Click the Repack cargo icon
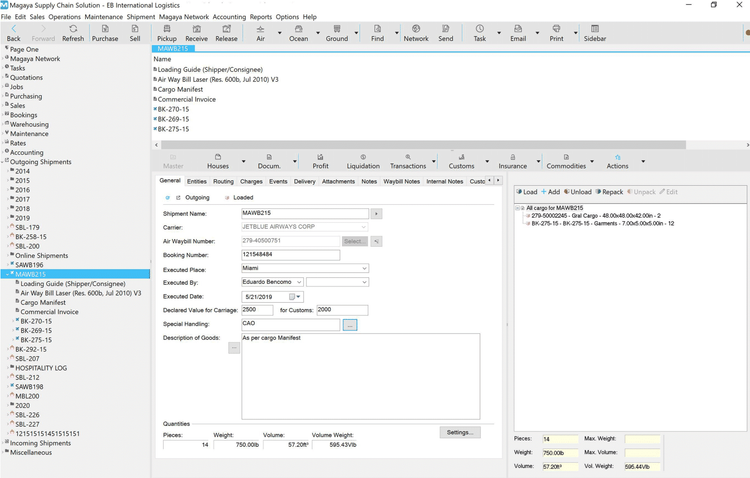The image size is (750, 478). 610,192
